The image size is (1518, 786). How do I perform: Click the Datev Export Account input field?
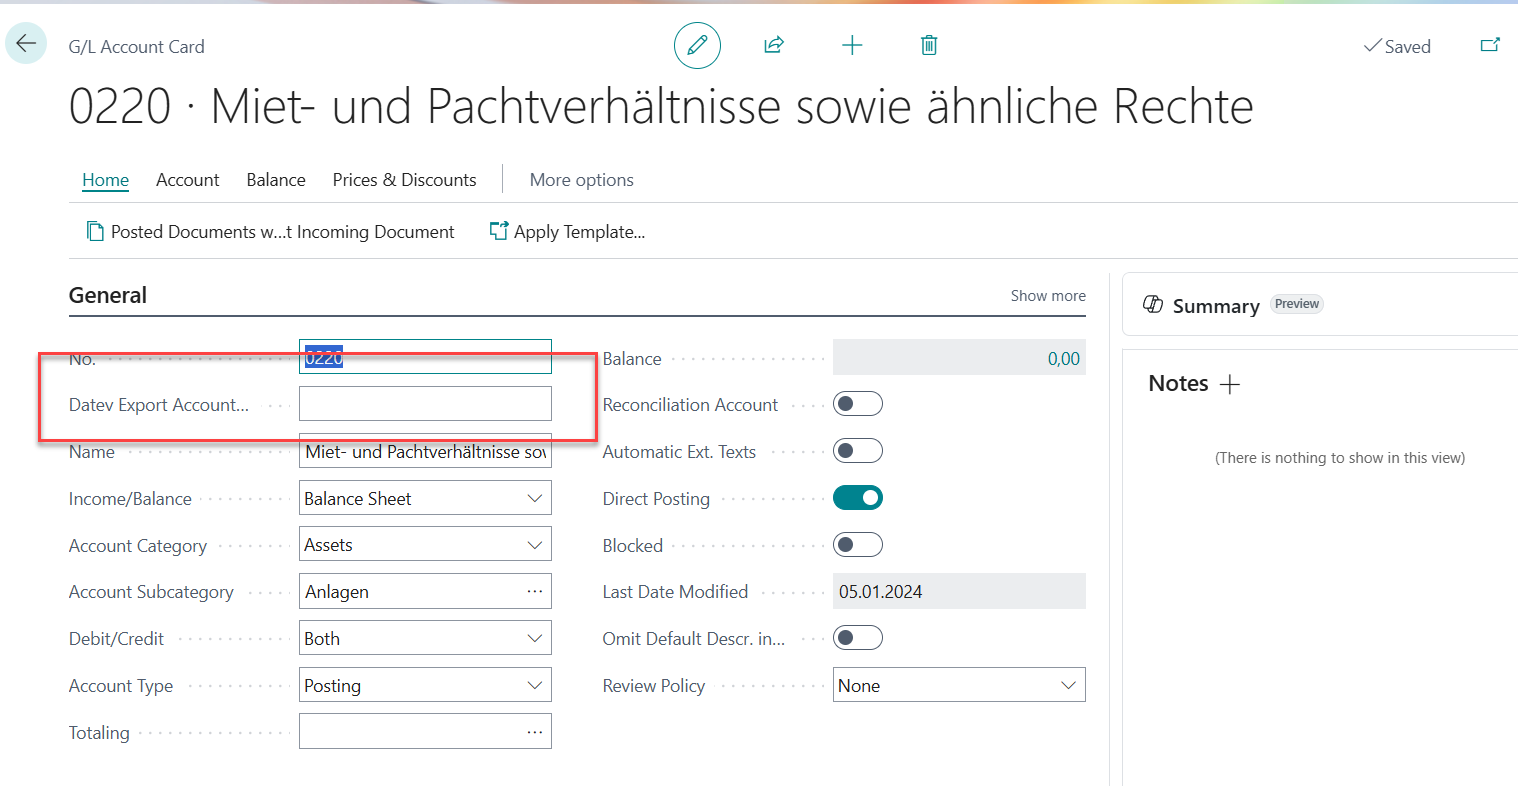[425, 404]
